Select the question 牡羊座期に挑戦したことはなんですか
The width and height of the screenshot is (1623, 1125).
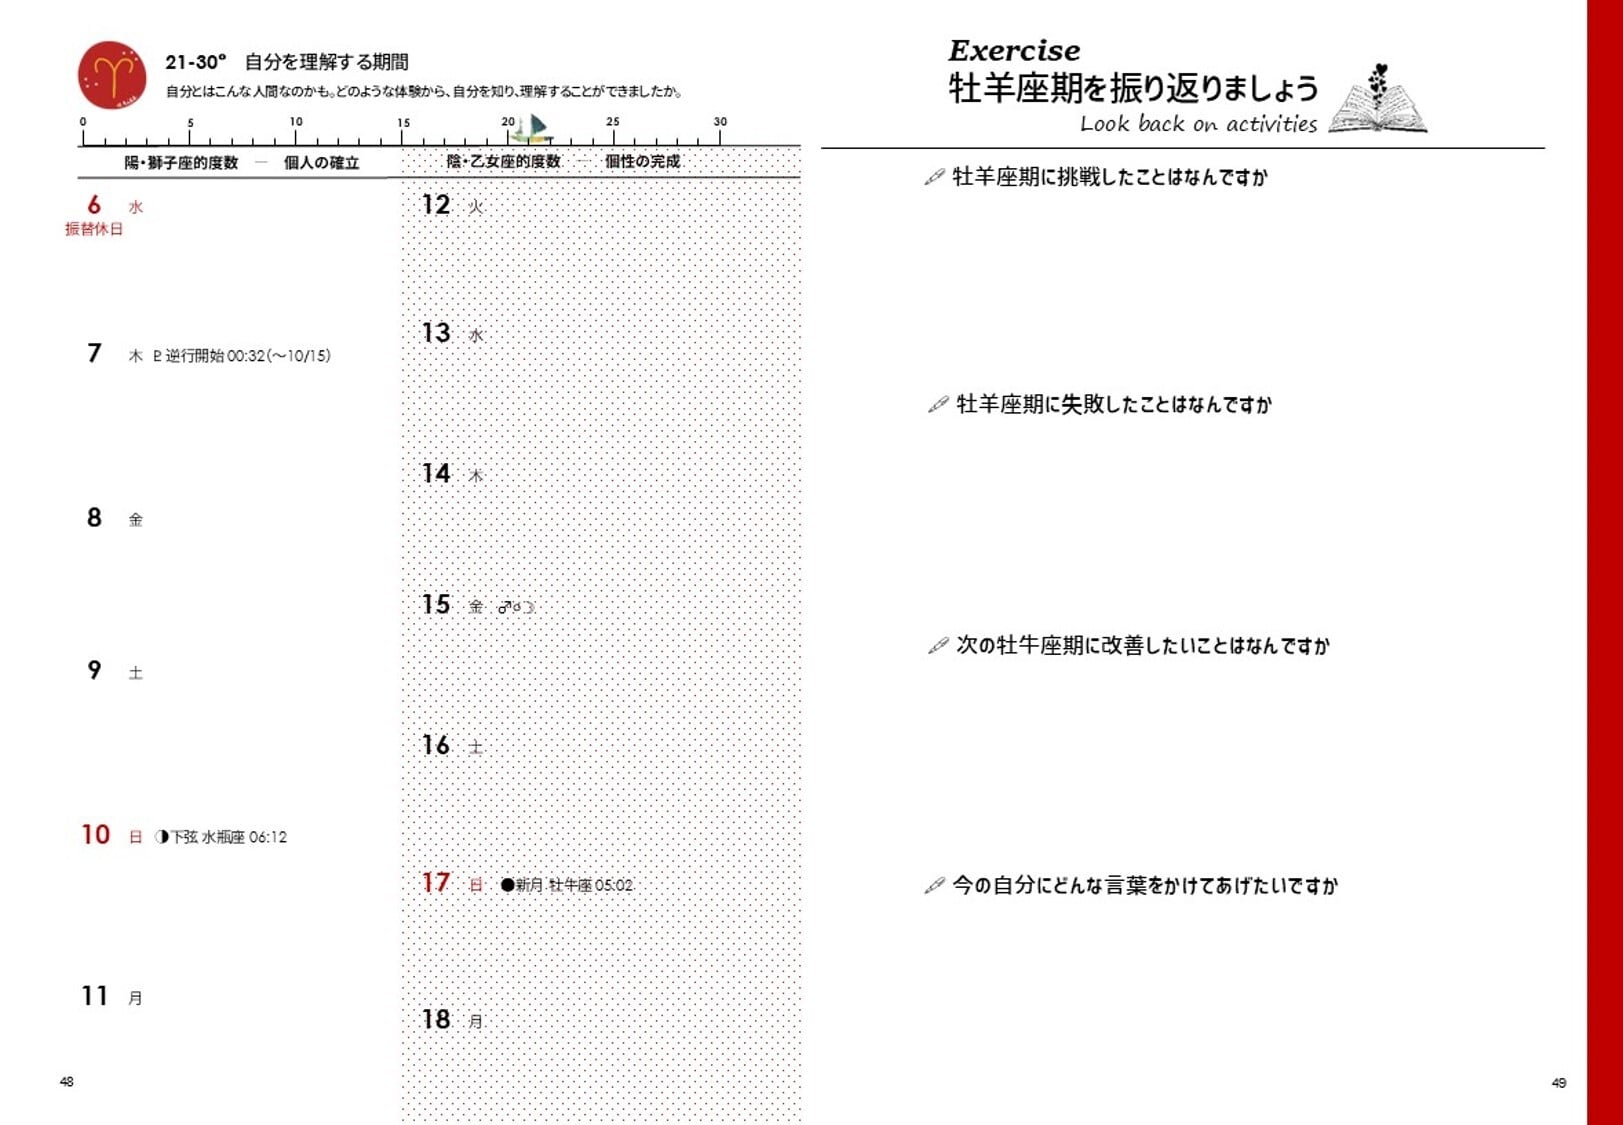(1110, 177)
